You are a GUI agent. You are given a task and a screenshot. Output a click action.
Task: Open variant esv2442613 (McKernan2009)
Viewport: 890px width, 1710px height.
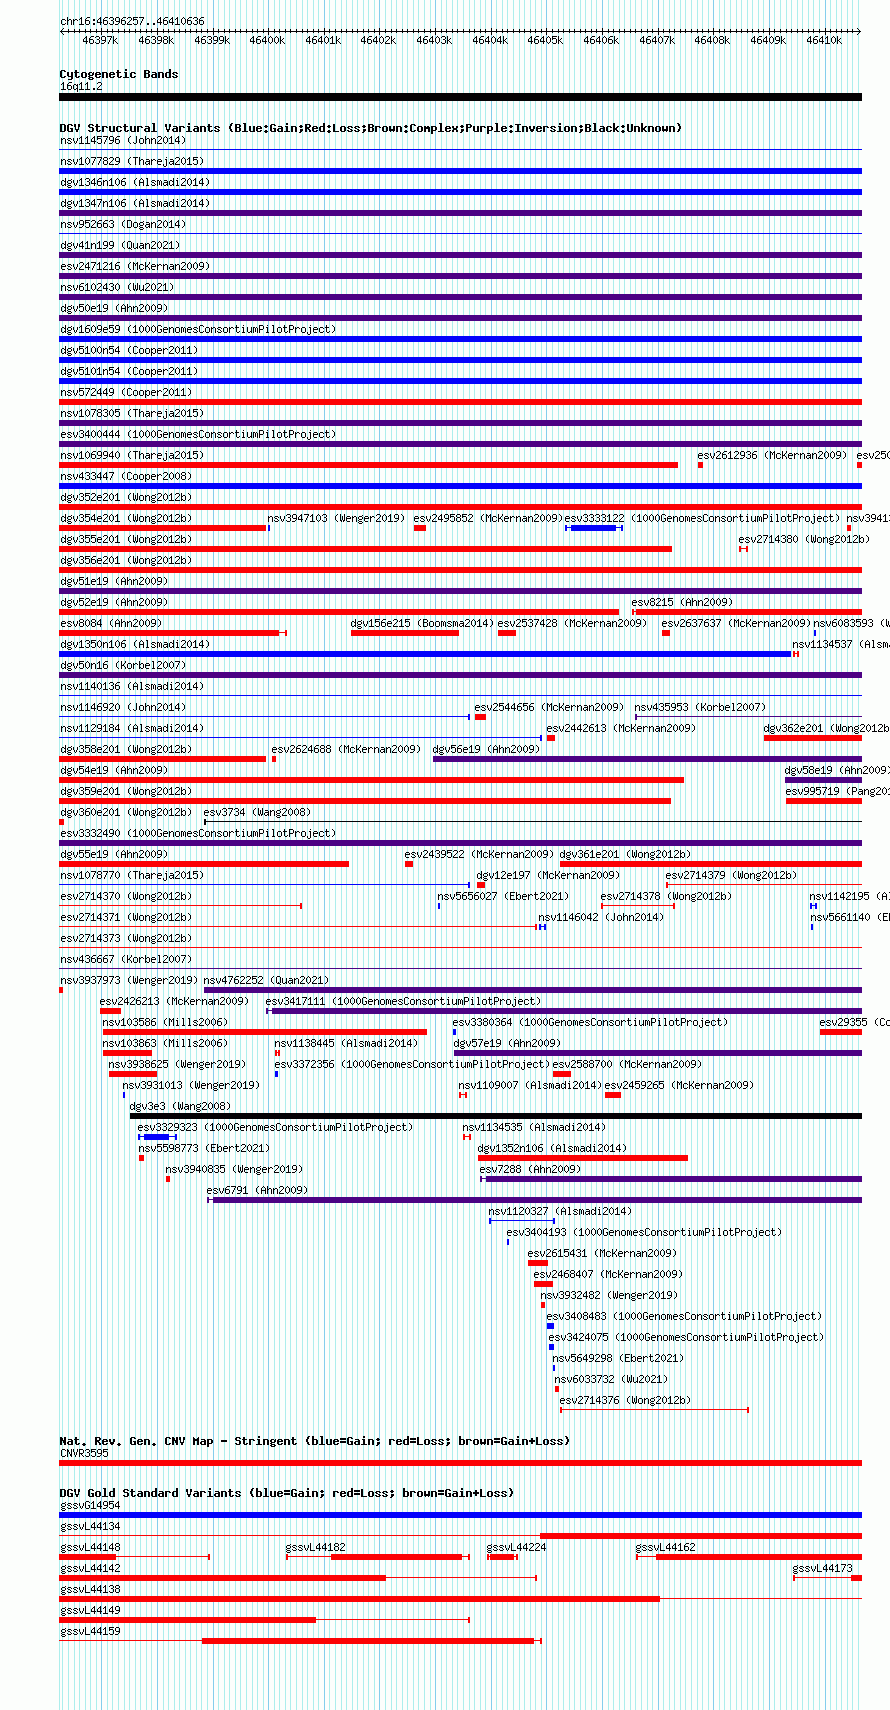[x=621, y=728]
